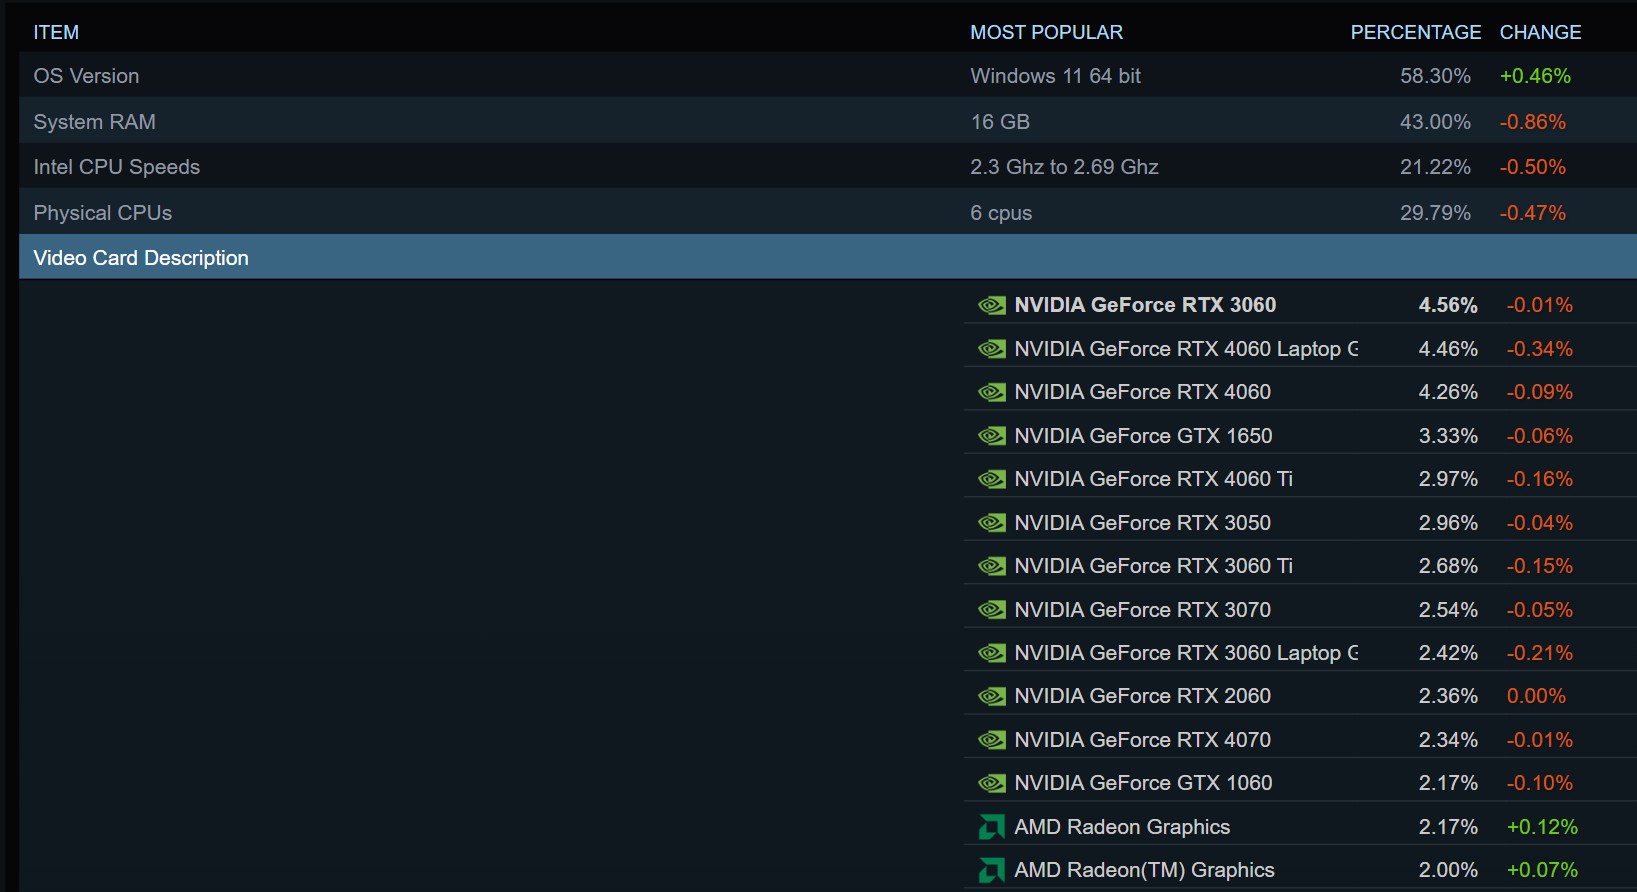Click the ITEM column header

pyautogui.click(x=56, y=32)
